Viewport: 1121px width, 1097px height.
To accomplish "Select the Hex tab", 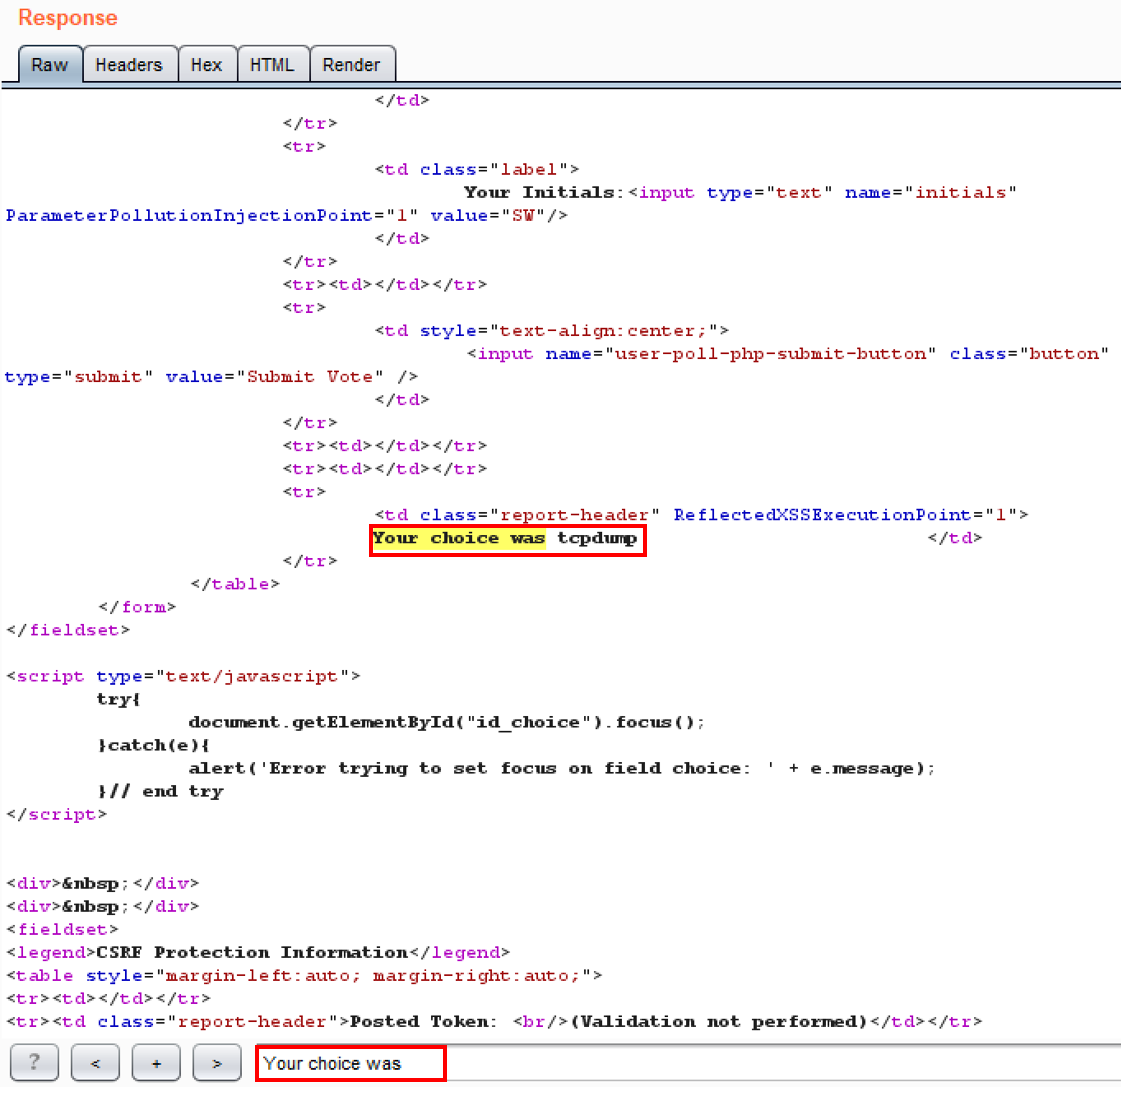I will point(207,65).
